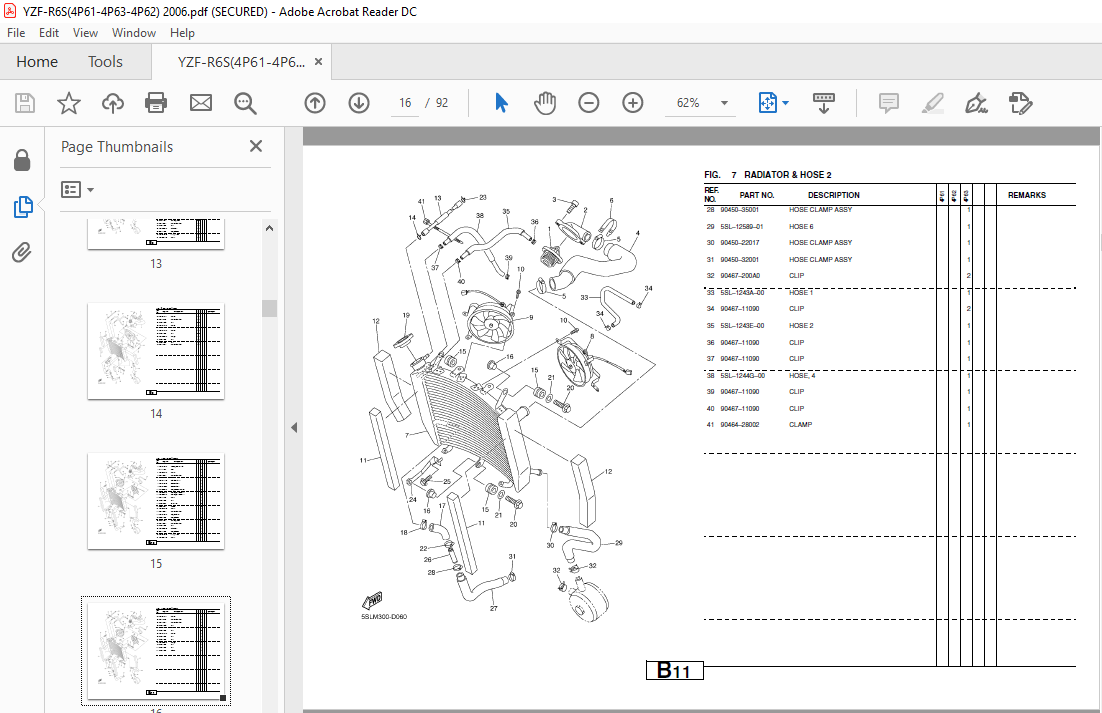
Task: Click 'RADIATOR & HOSE 2' figure title
Action: 787,175
